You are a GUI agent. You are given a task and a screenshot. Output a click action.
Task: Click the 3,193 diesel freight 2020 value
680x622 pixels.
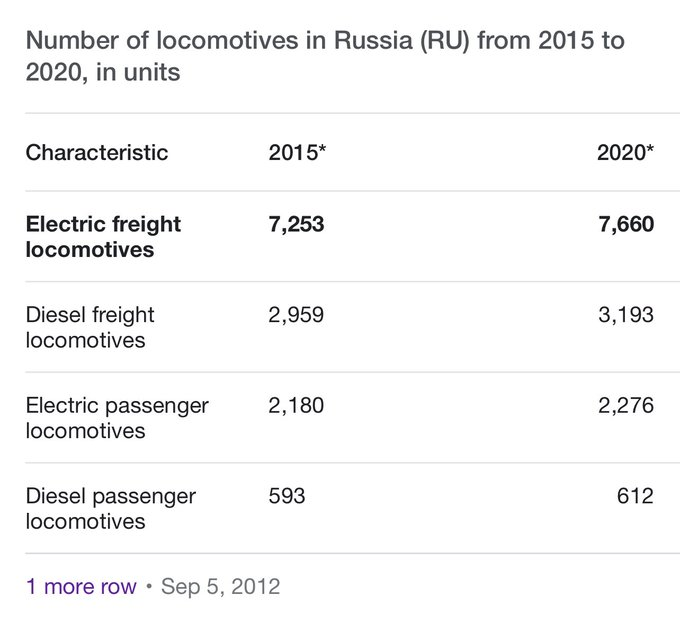(626, 315)
